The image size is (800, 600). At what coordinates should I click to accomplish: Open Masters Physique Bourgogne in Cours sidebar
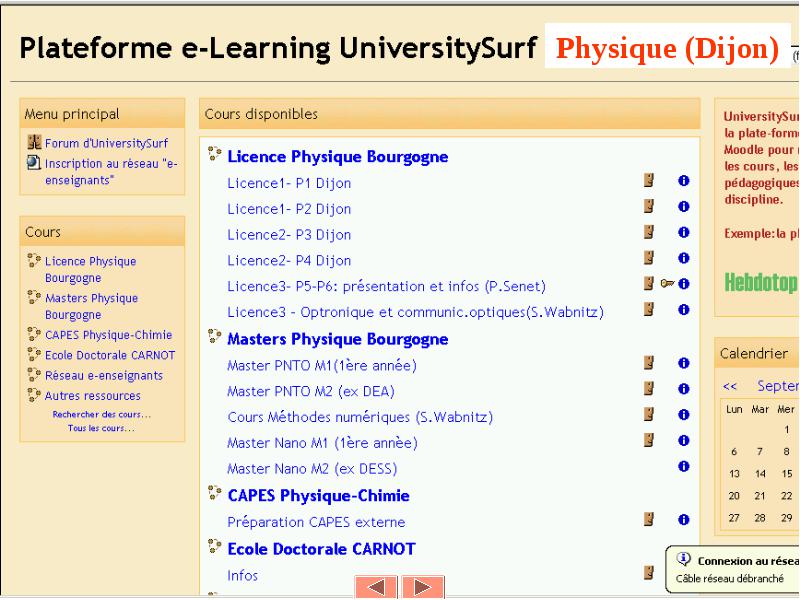91,306
